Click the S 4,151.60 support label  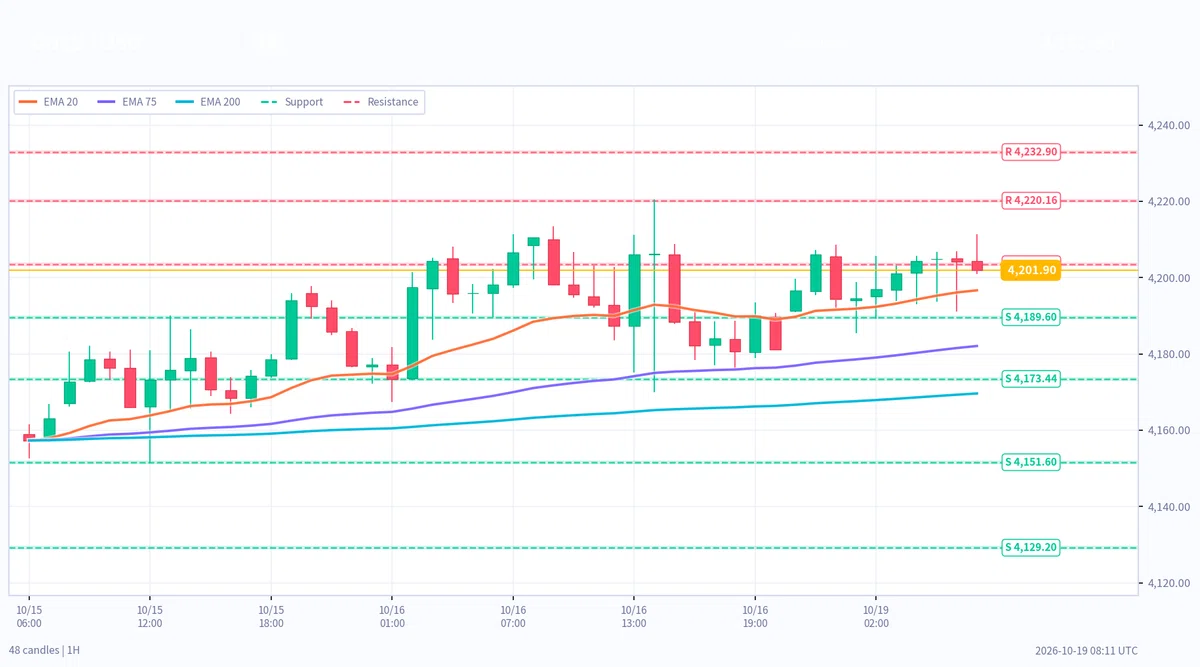1030,462
